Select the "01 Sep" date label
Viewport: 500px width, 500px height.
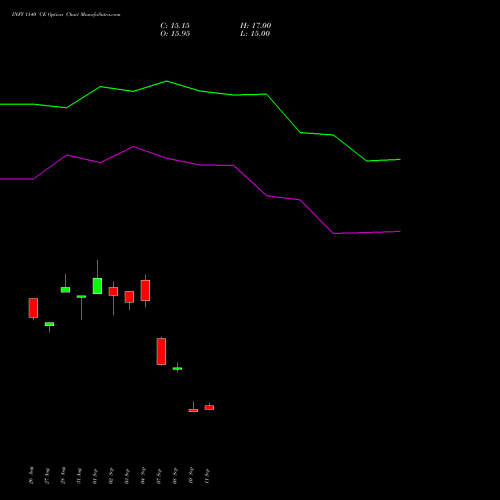tap(96, 475)
